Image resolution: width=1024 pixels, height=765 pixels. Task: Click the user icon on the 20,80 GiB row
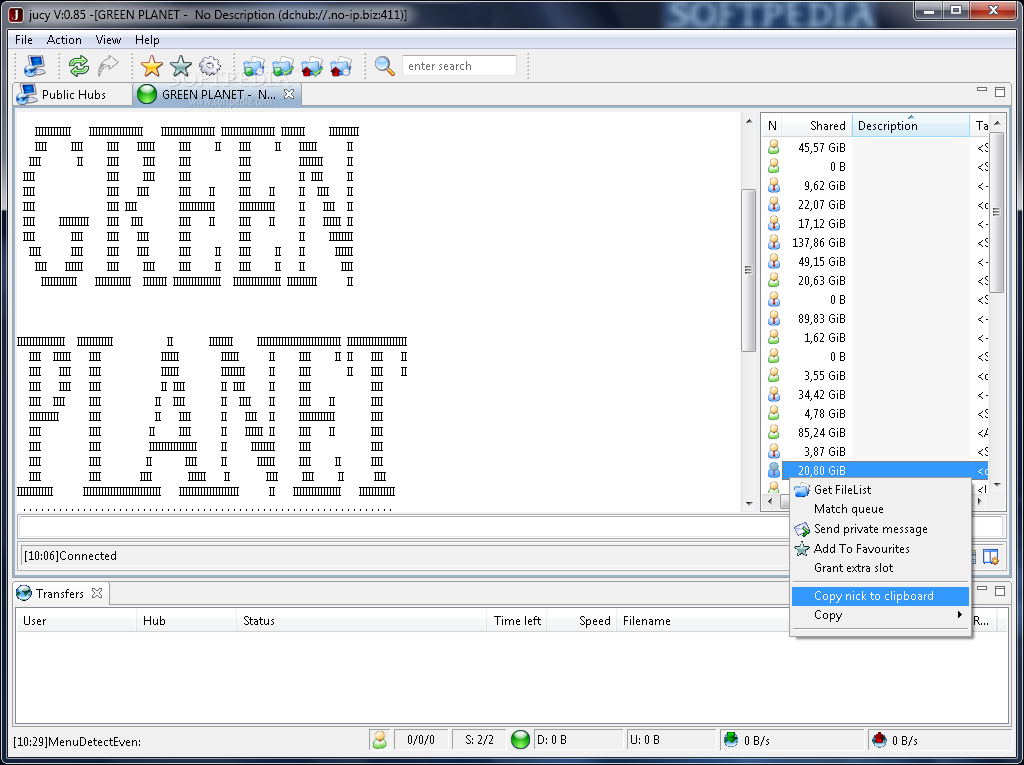pos(773,470)
